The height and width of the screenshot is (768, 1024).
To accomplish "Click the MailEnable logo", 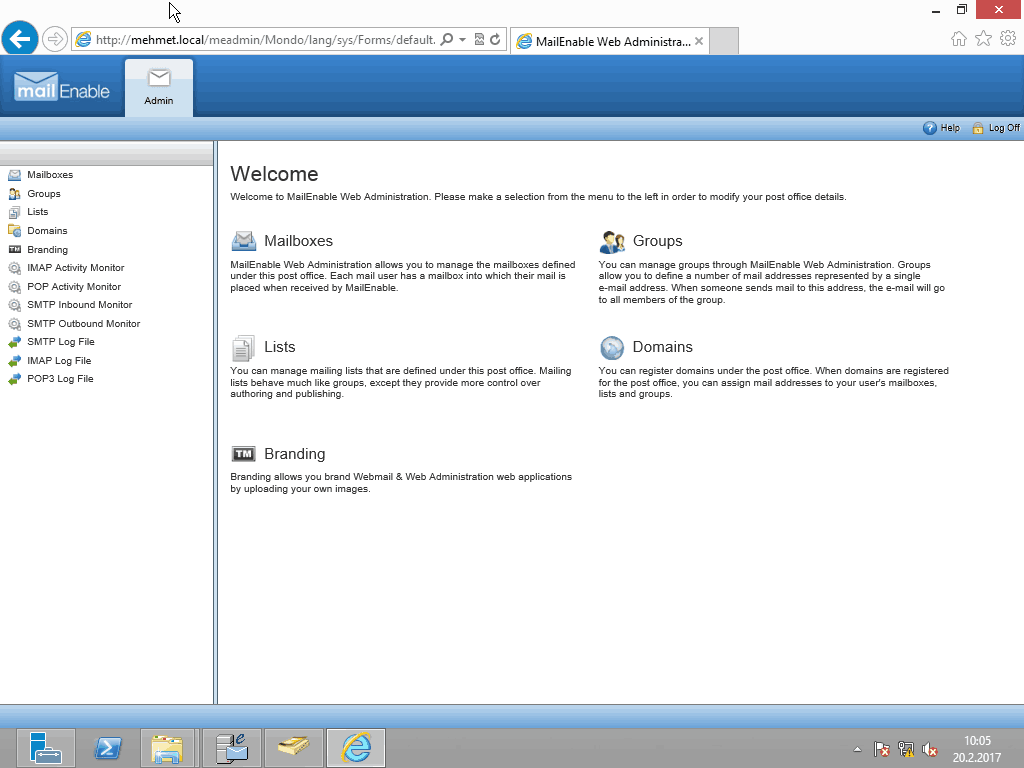I will (62, 88).
